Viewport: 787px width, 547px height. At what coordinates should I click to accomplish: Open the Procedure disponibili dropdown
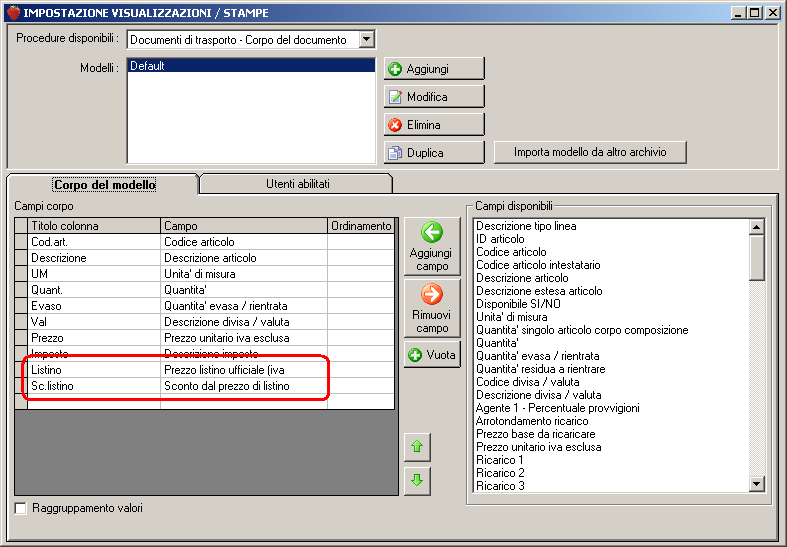367,39
